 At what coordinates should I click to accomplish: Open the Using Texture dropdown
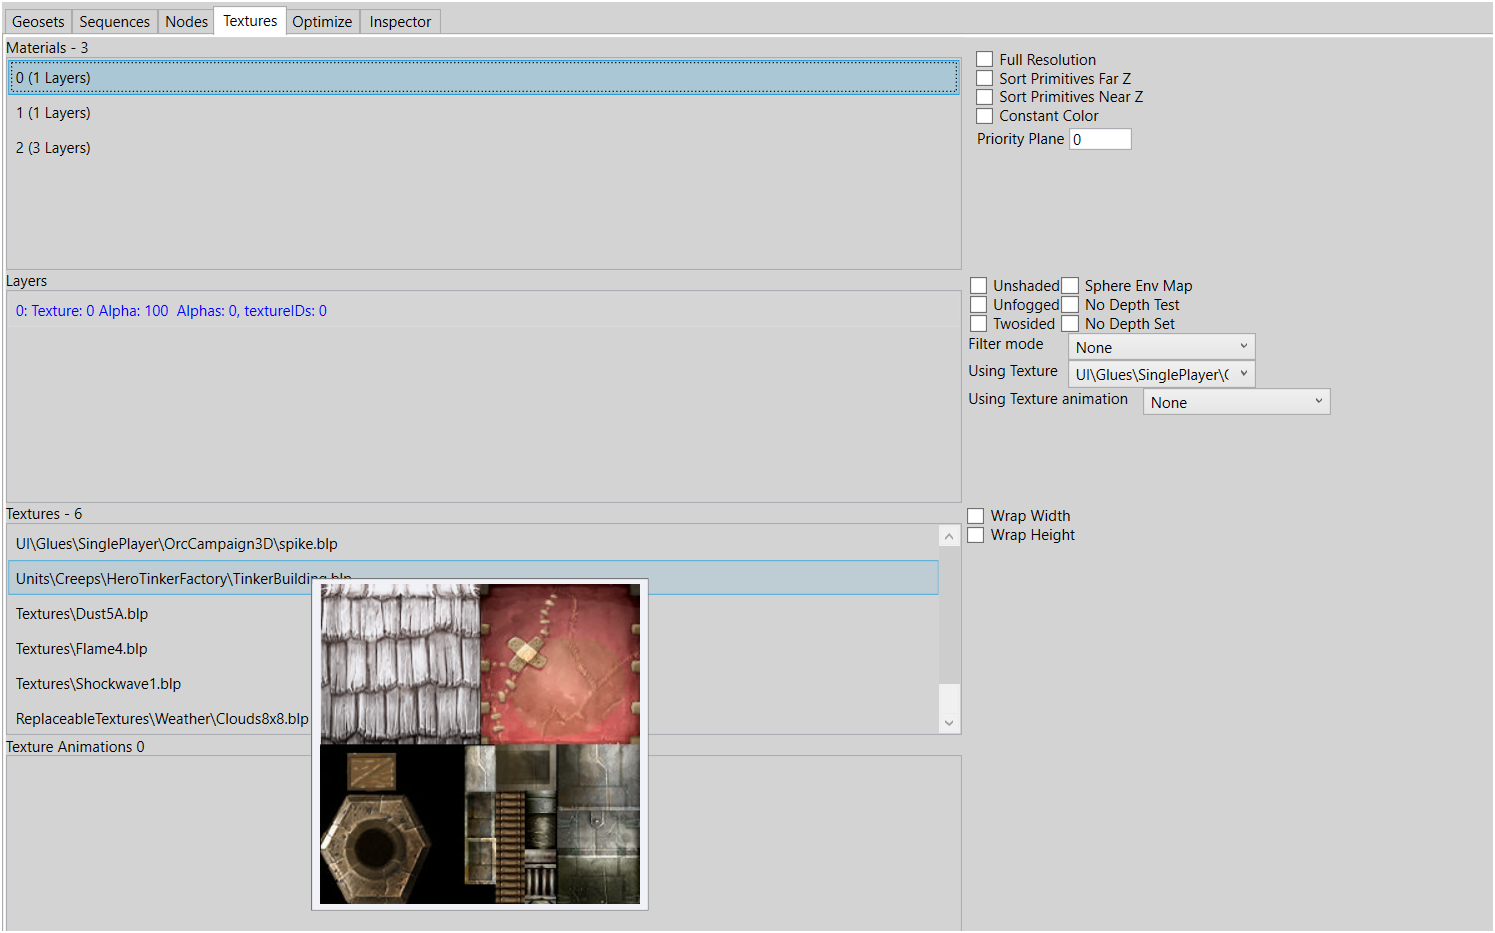click(x=1161, y=374)
